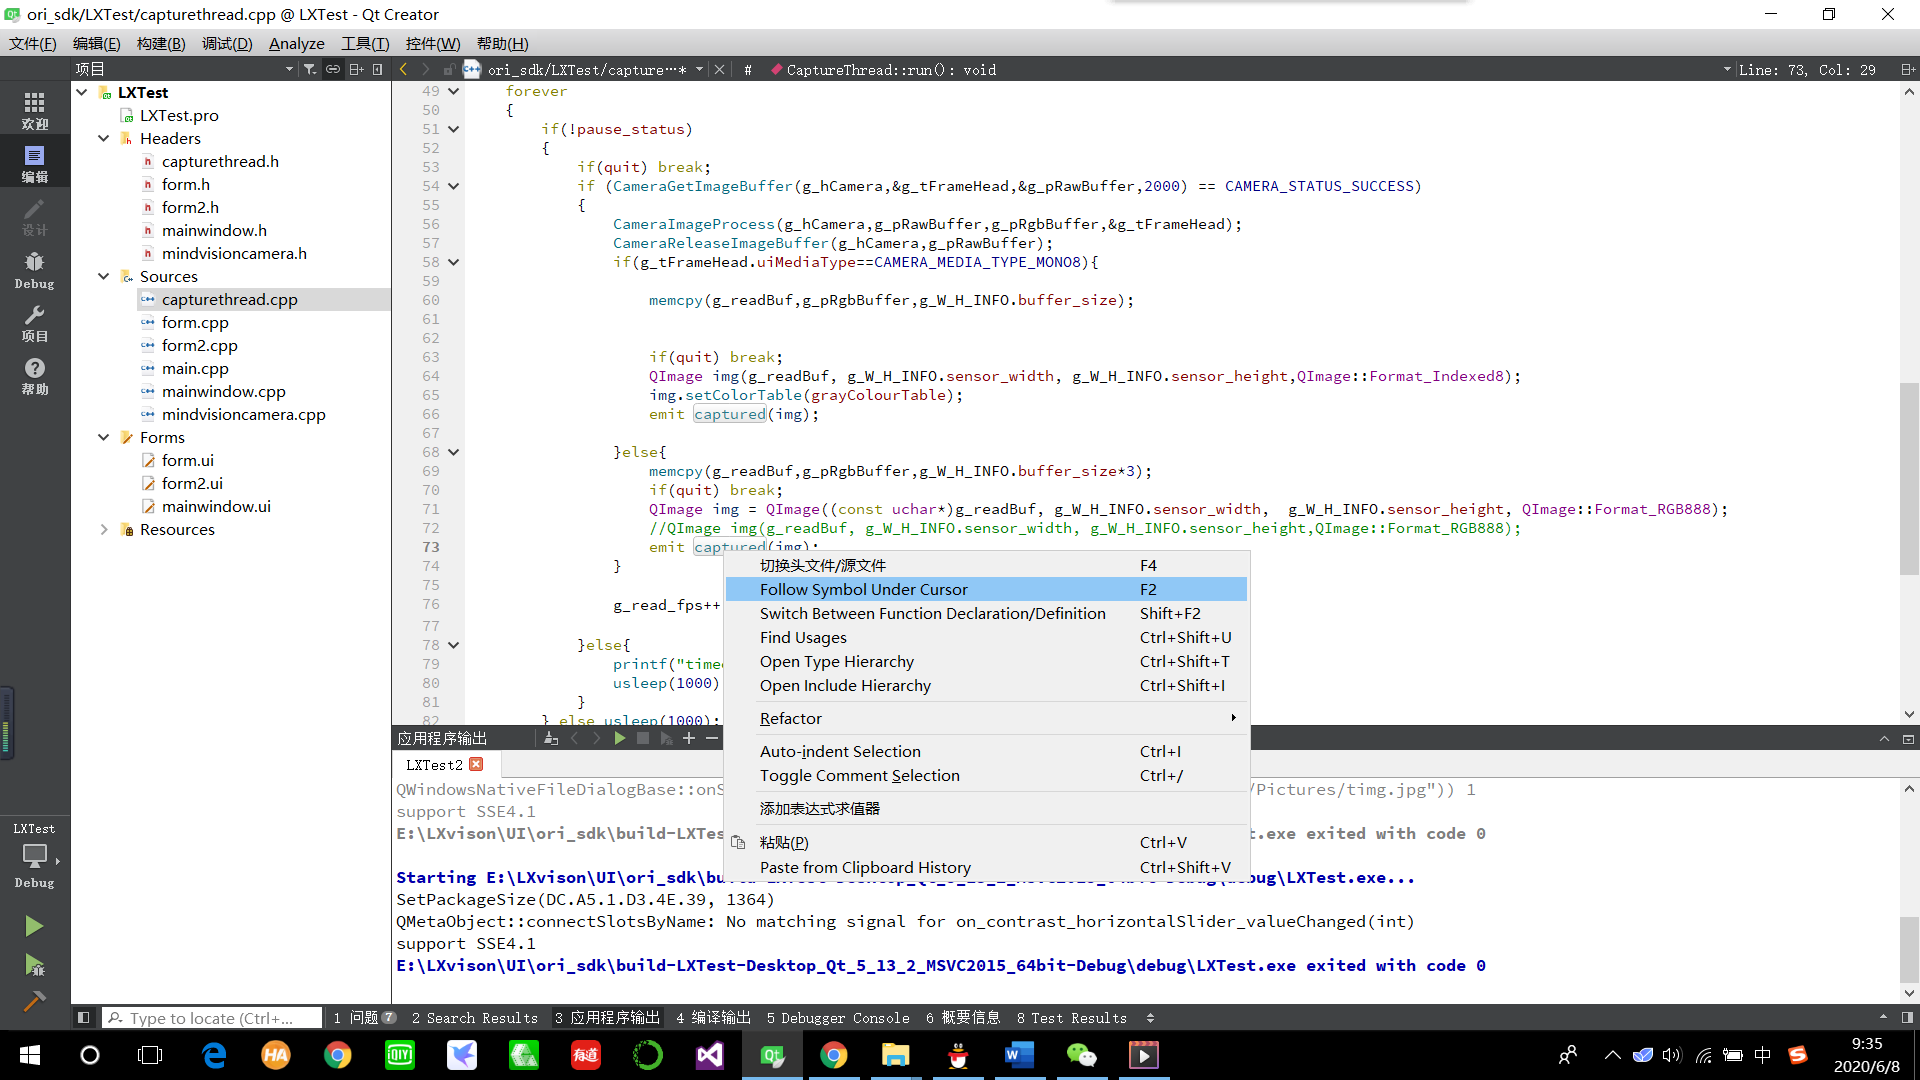This screenshot has width=1920, height=1080.
Task: Open Visual Studio from the taskbar
Action: click(x=710, y=1055)
